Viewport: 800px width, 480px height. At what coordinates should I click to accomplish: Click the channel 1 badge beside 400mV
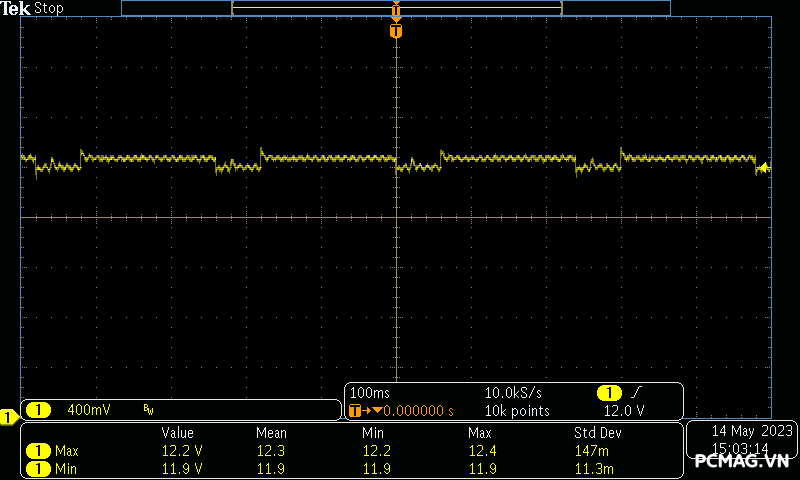38,410
